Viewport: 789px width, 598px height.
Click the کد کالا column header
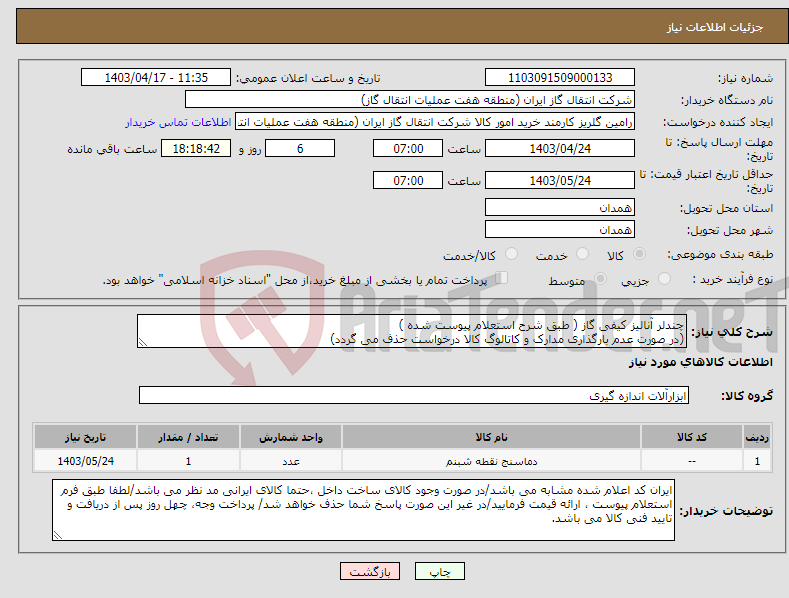coord(691,437)
